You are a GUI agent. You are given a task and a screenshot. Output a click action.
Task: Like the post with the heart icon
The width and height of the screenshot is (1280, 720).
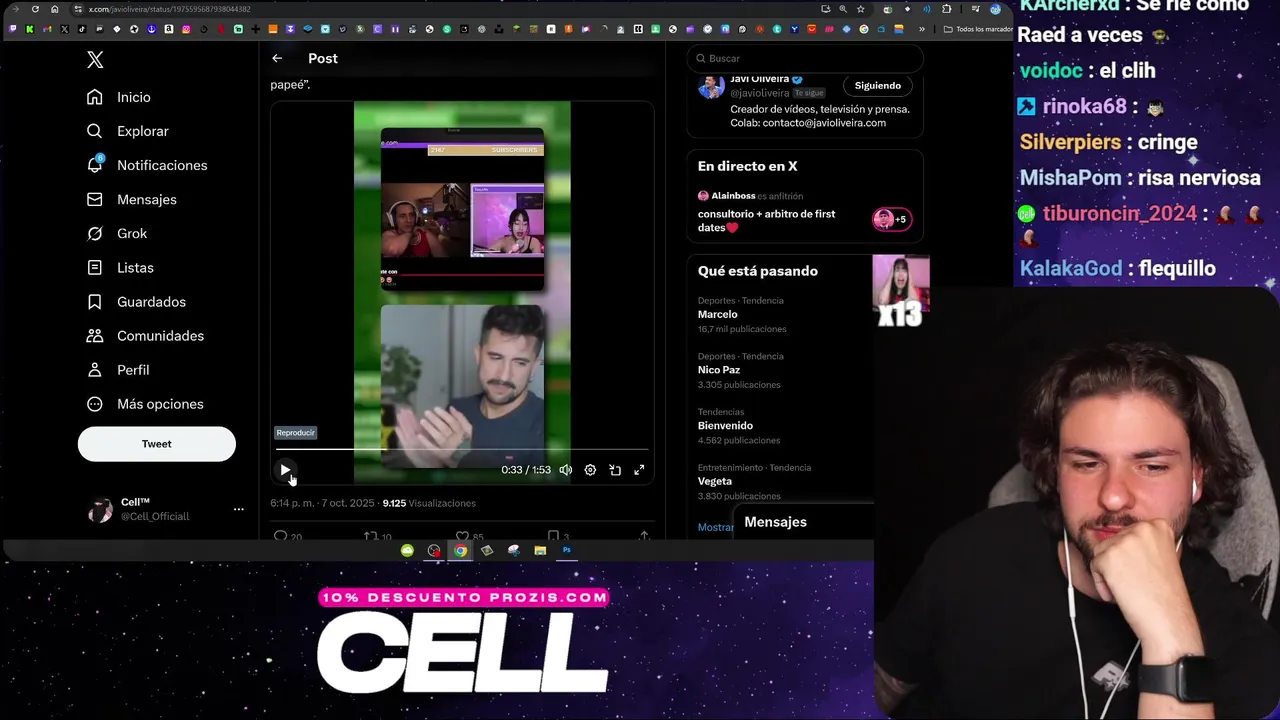[x=462, y=536]
